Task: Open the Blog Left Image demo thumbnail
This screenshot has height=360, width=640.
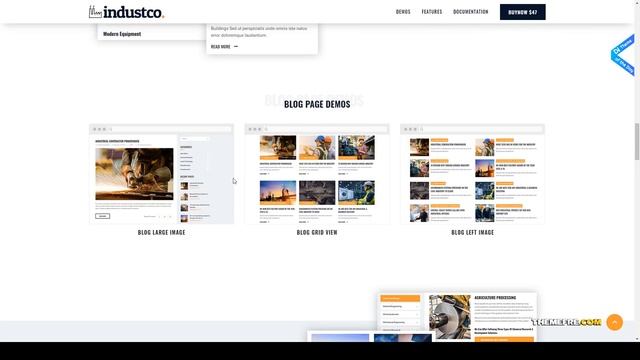Action: tap(472, 174)
